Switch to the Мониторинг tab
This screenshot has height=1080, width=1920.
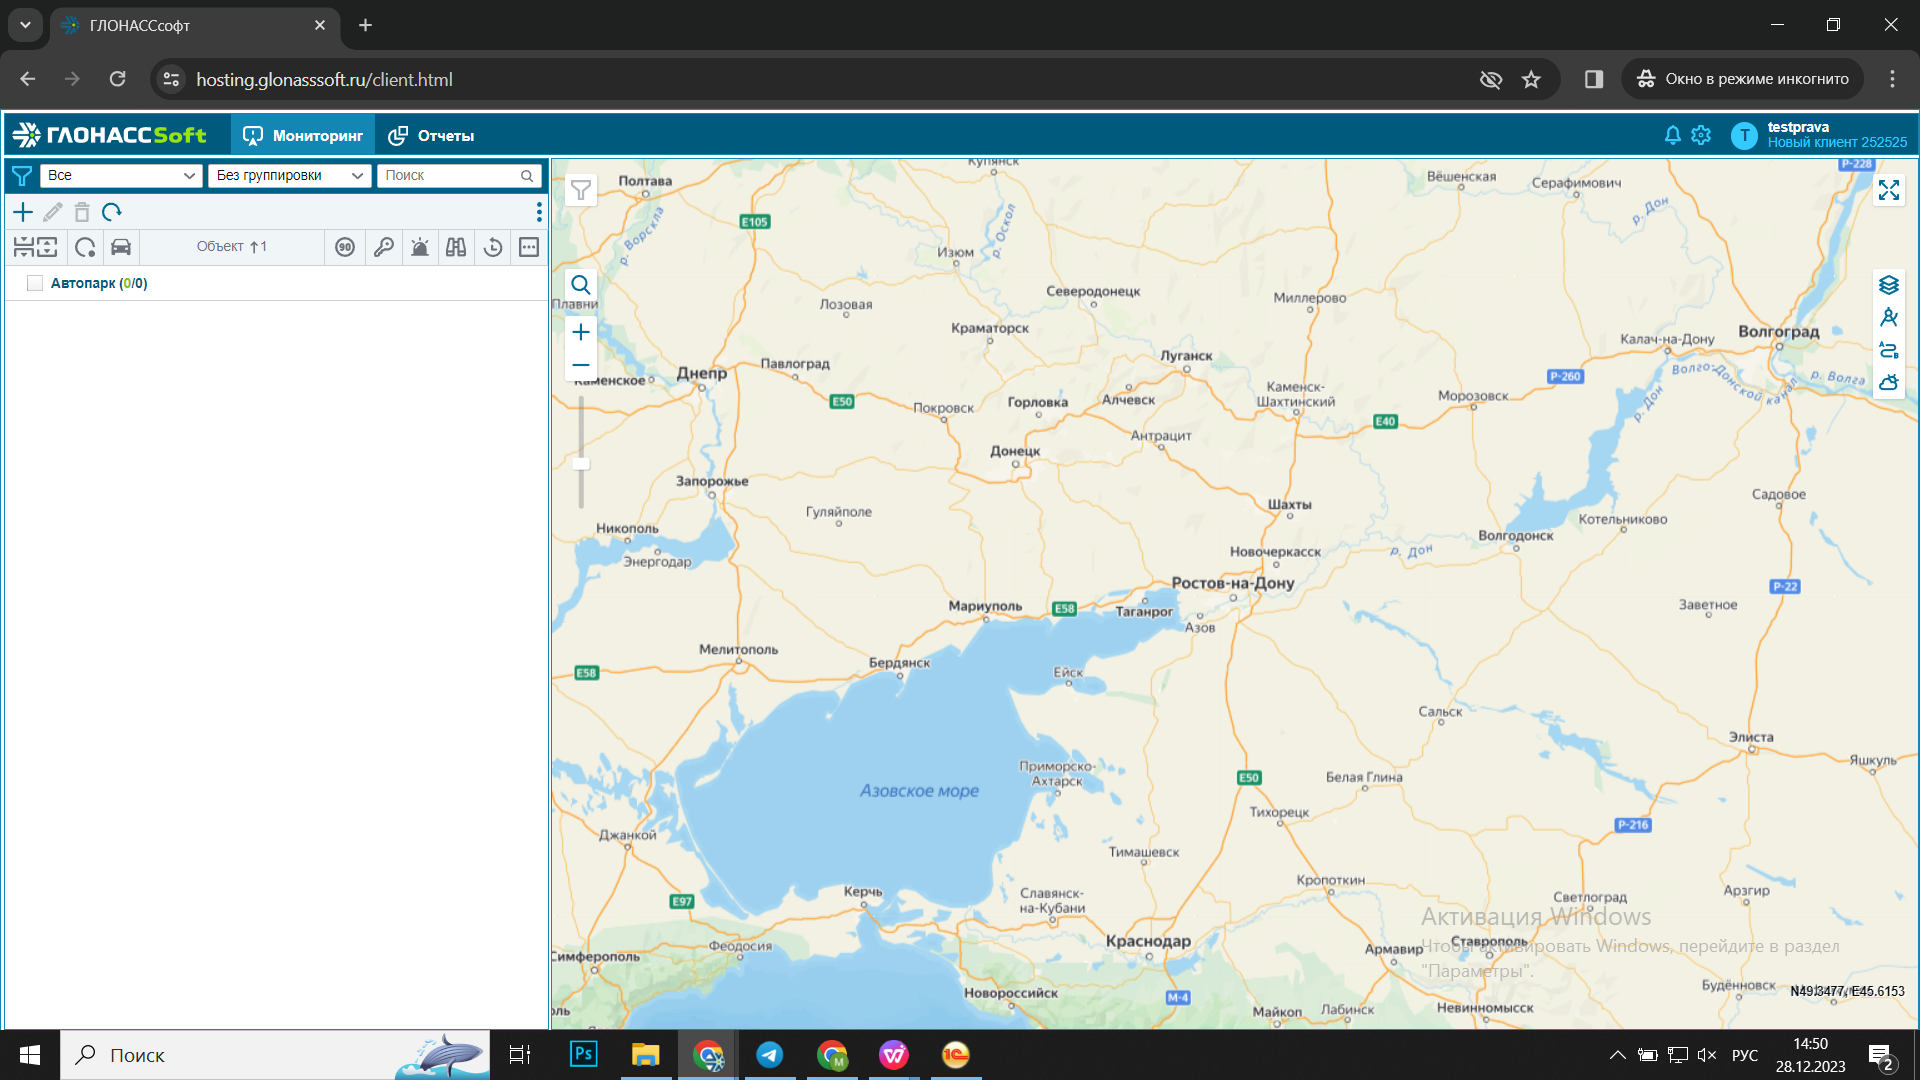[x=303, y=135]
